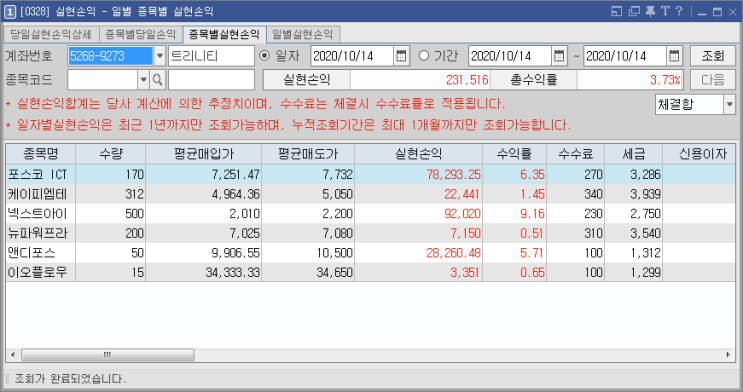743x392 pixels.
Task: Switch to the 일별실현손익 tab
Action: [x=303, y=34]
